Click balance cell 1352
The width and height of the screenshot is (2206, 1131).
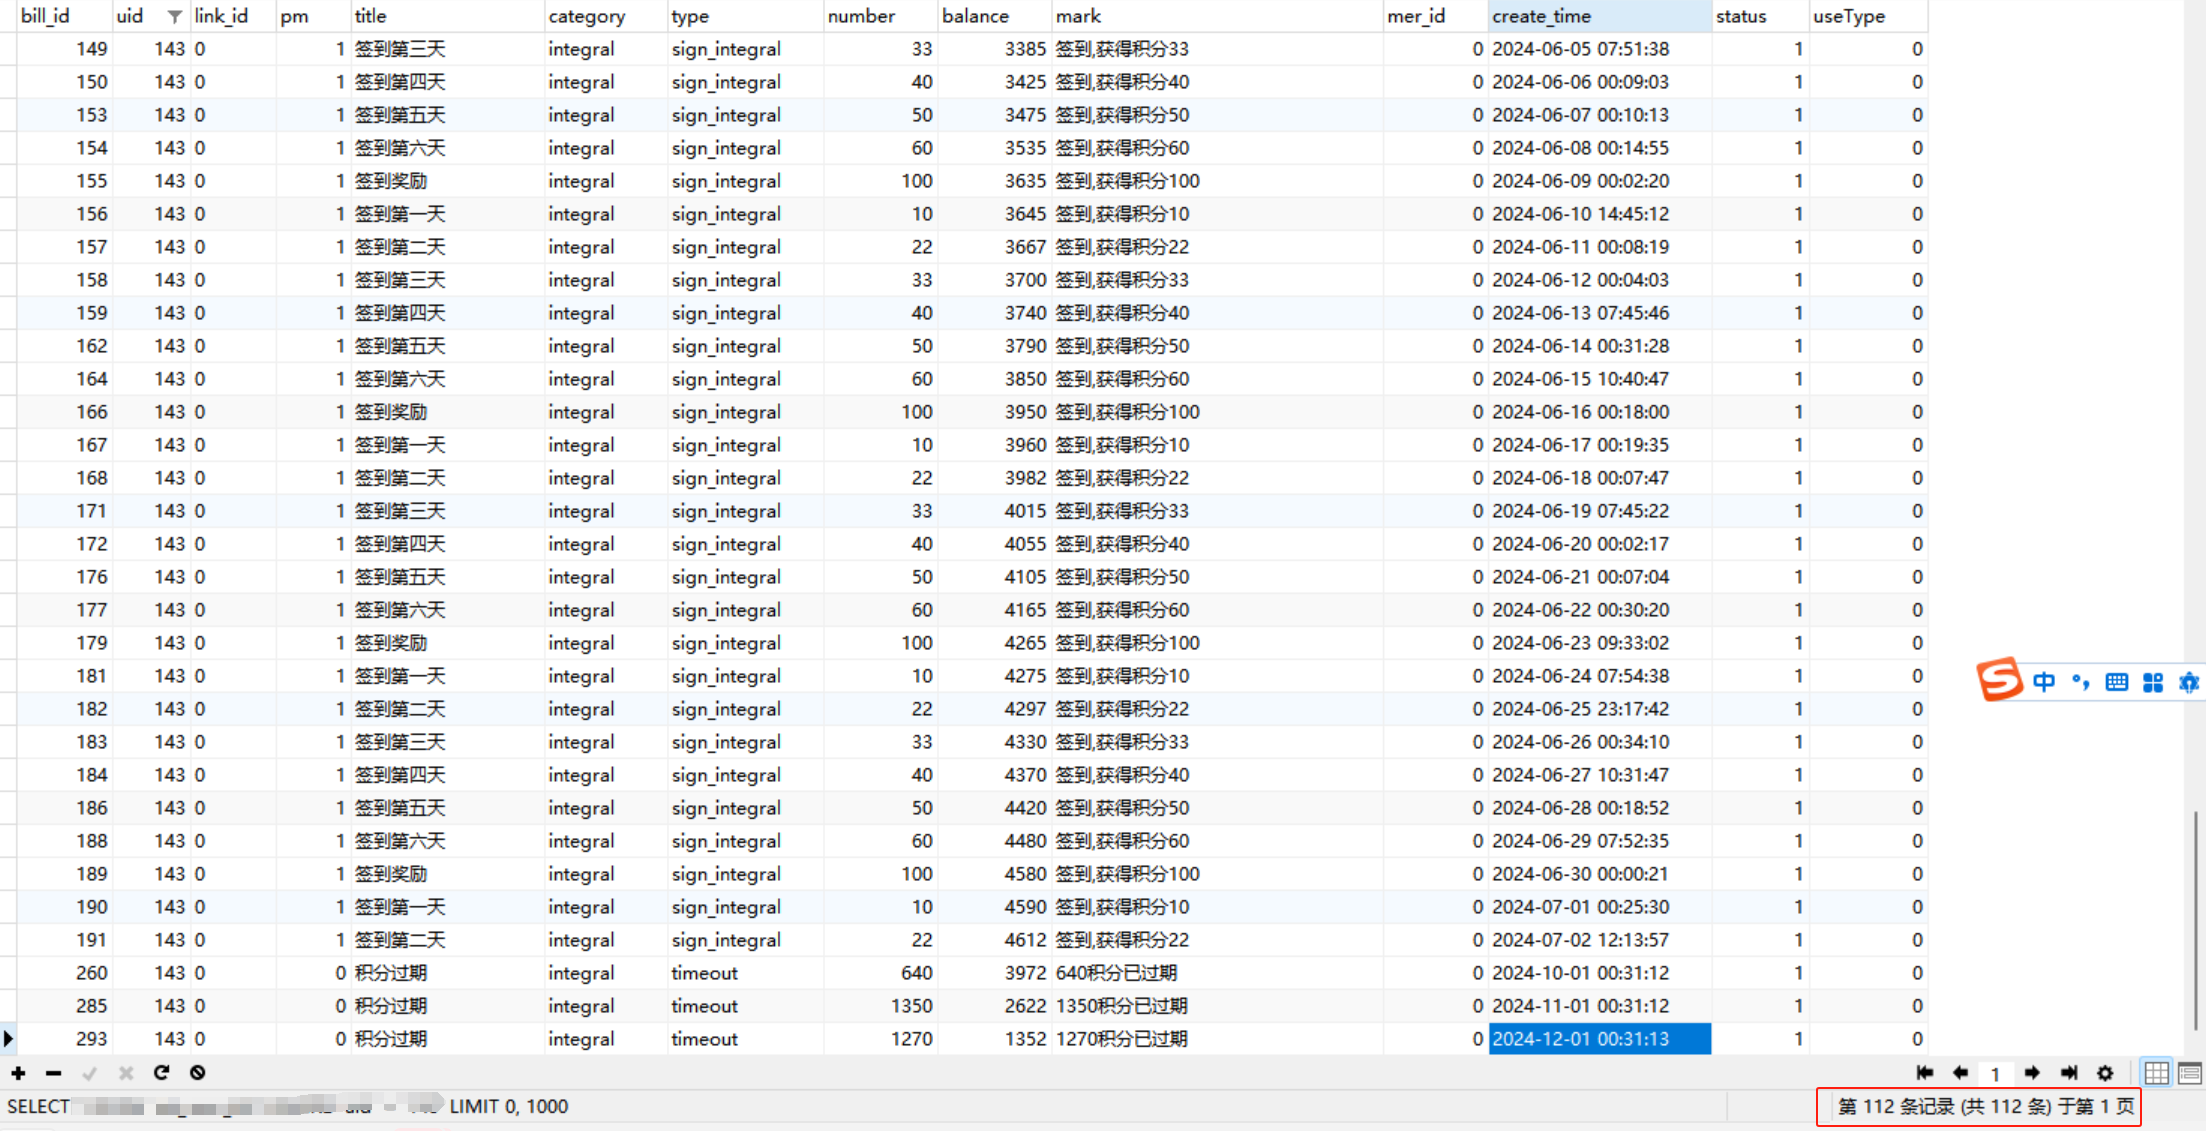coord(994,1039)
